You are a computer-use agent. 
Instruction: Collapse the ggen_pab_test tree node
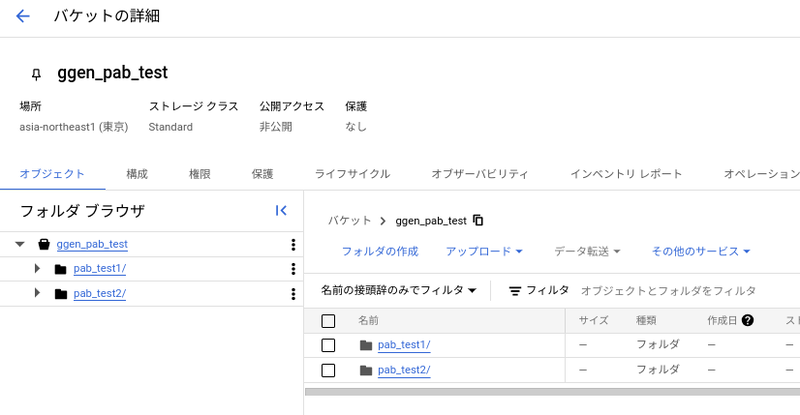point(20,245)
